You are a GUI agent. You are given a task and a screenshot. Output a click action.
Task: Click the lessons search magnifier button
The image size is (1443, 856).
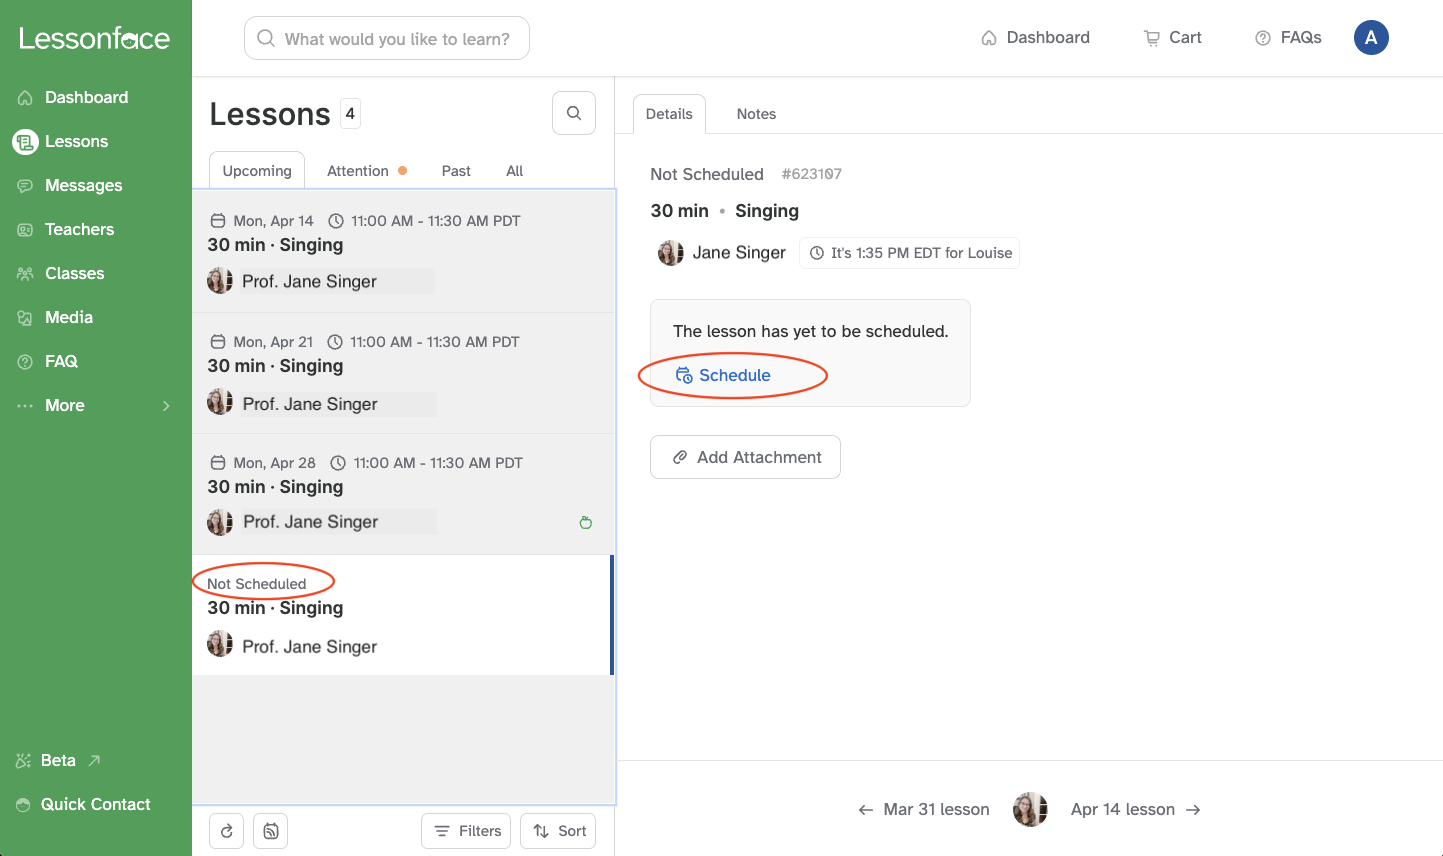click(574, 113)
